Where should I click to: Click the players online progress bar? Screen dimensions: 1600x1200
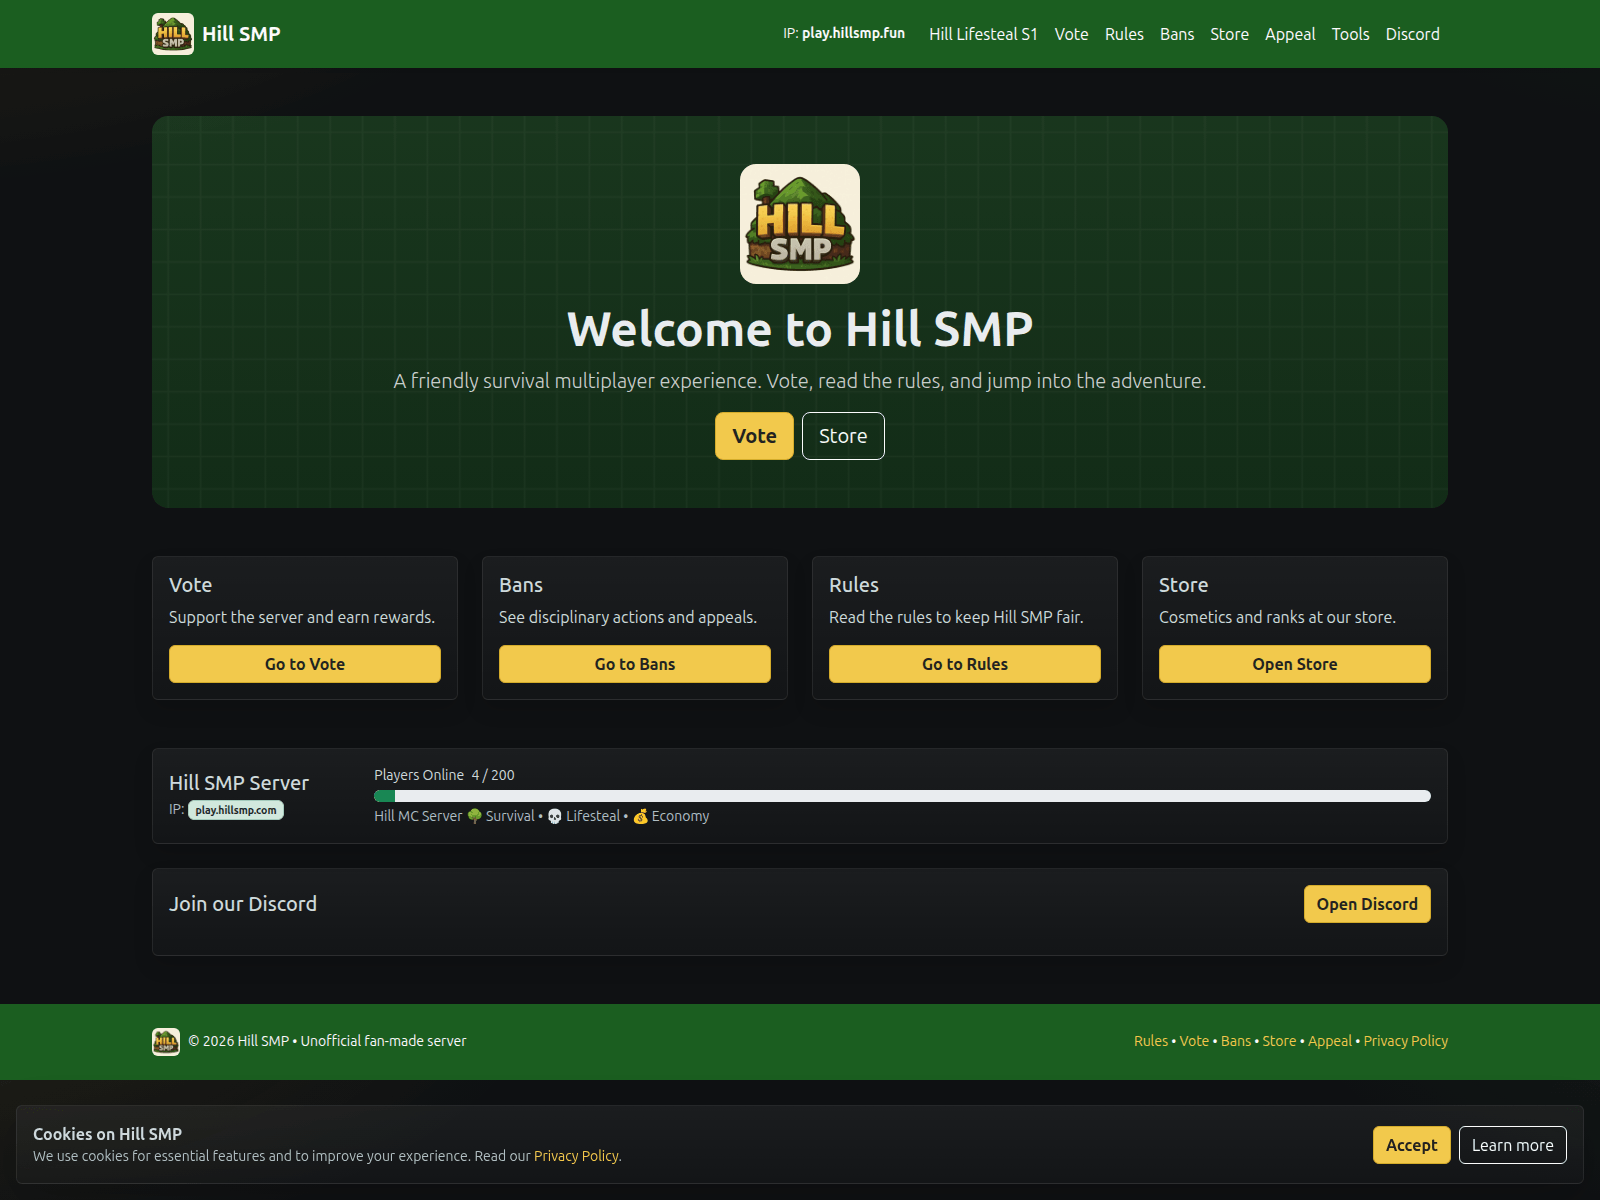pyautogui.click(x=902, y=796)
